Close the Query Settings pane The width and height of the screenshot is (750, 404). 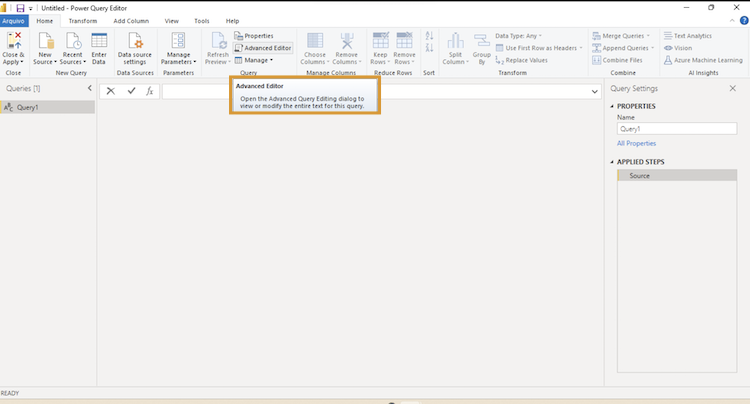(x=732, y=88)
